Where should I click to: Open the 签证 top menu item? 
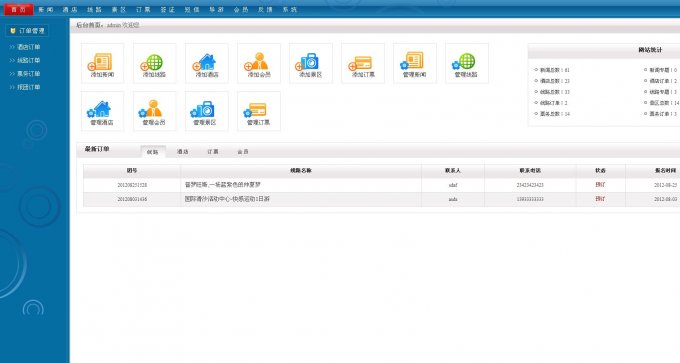pyautogui.click(x=167, y=9)
